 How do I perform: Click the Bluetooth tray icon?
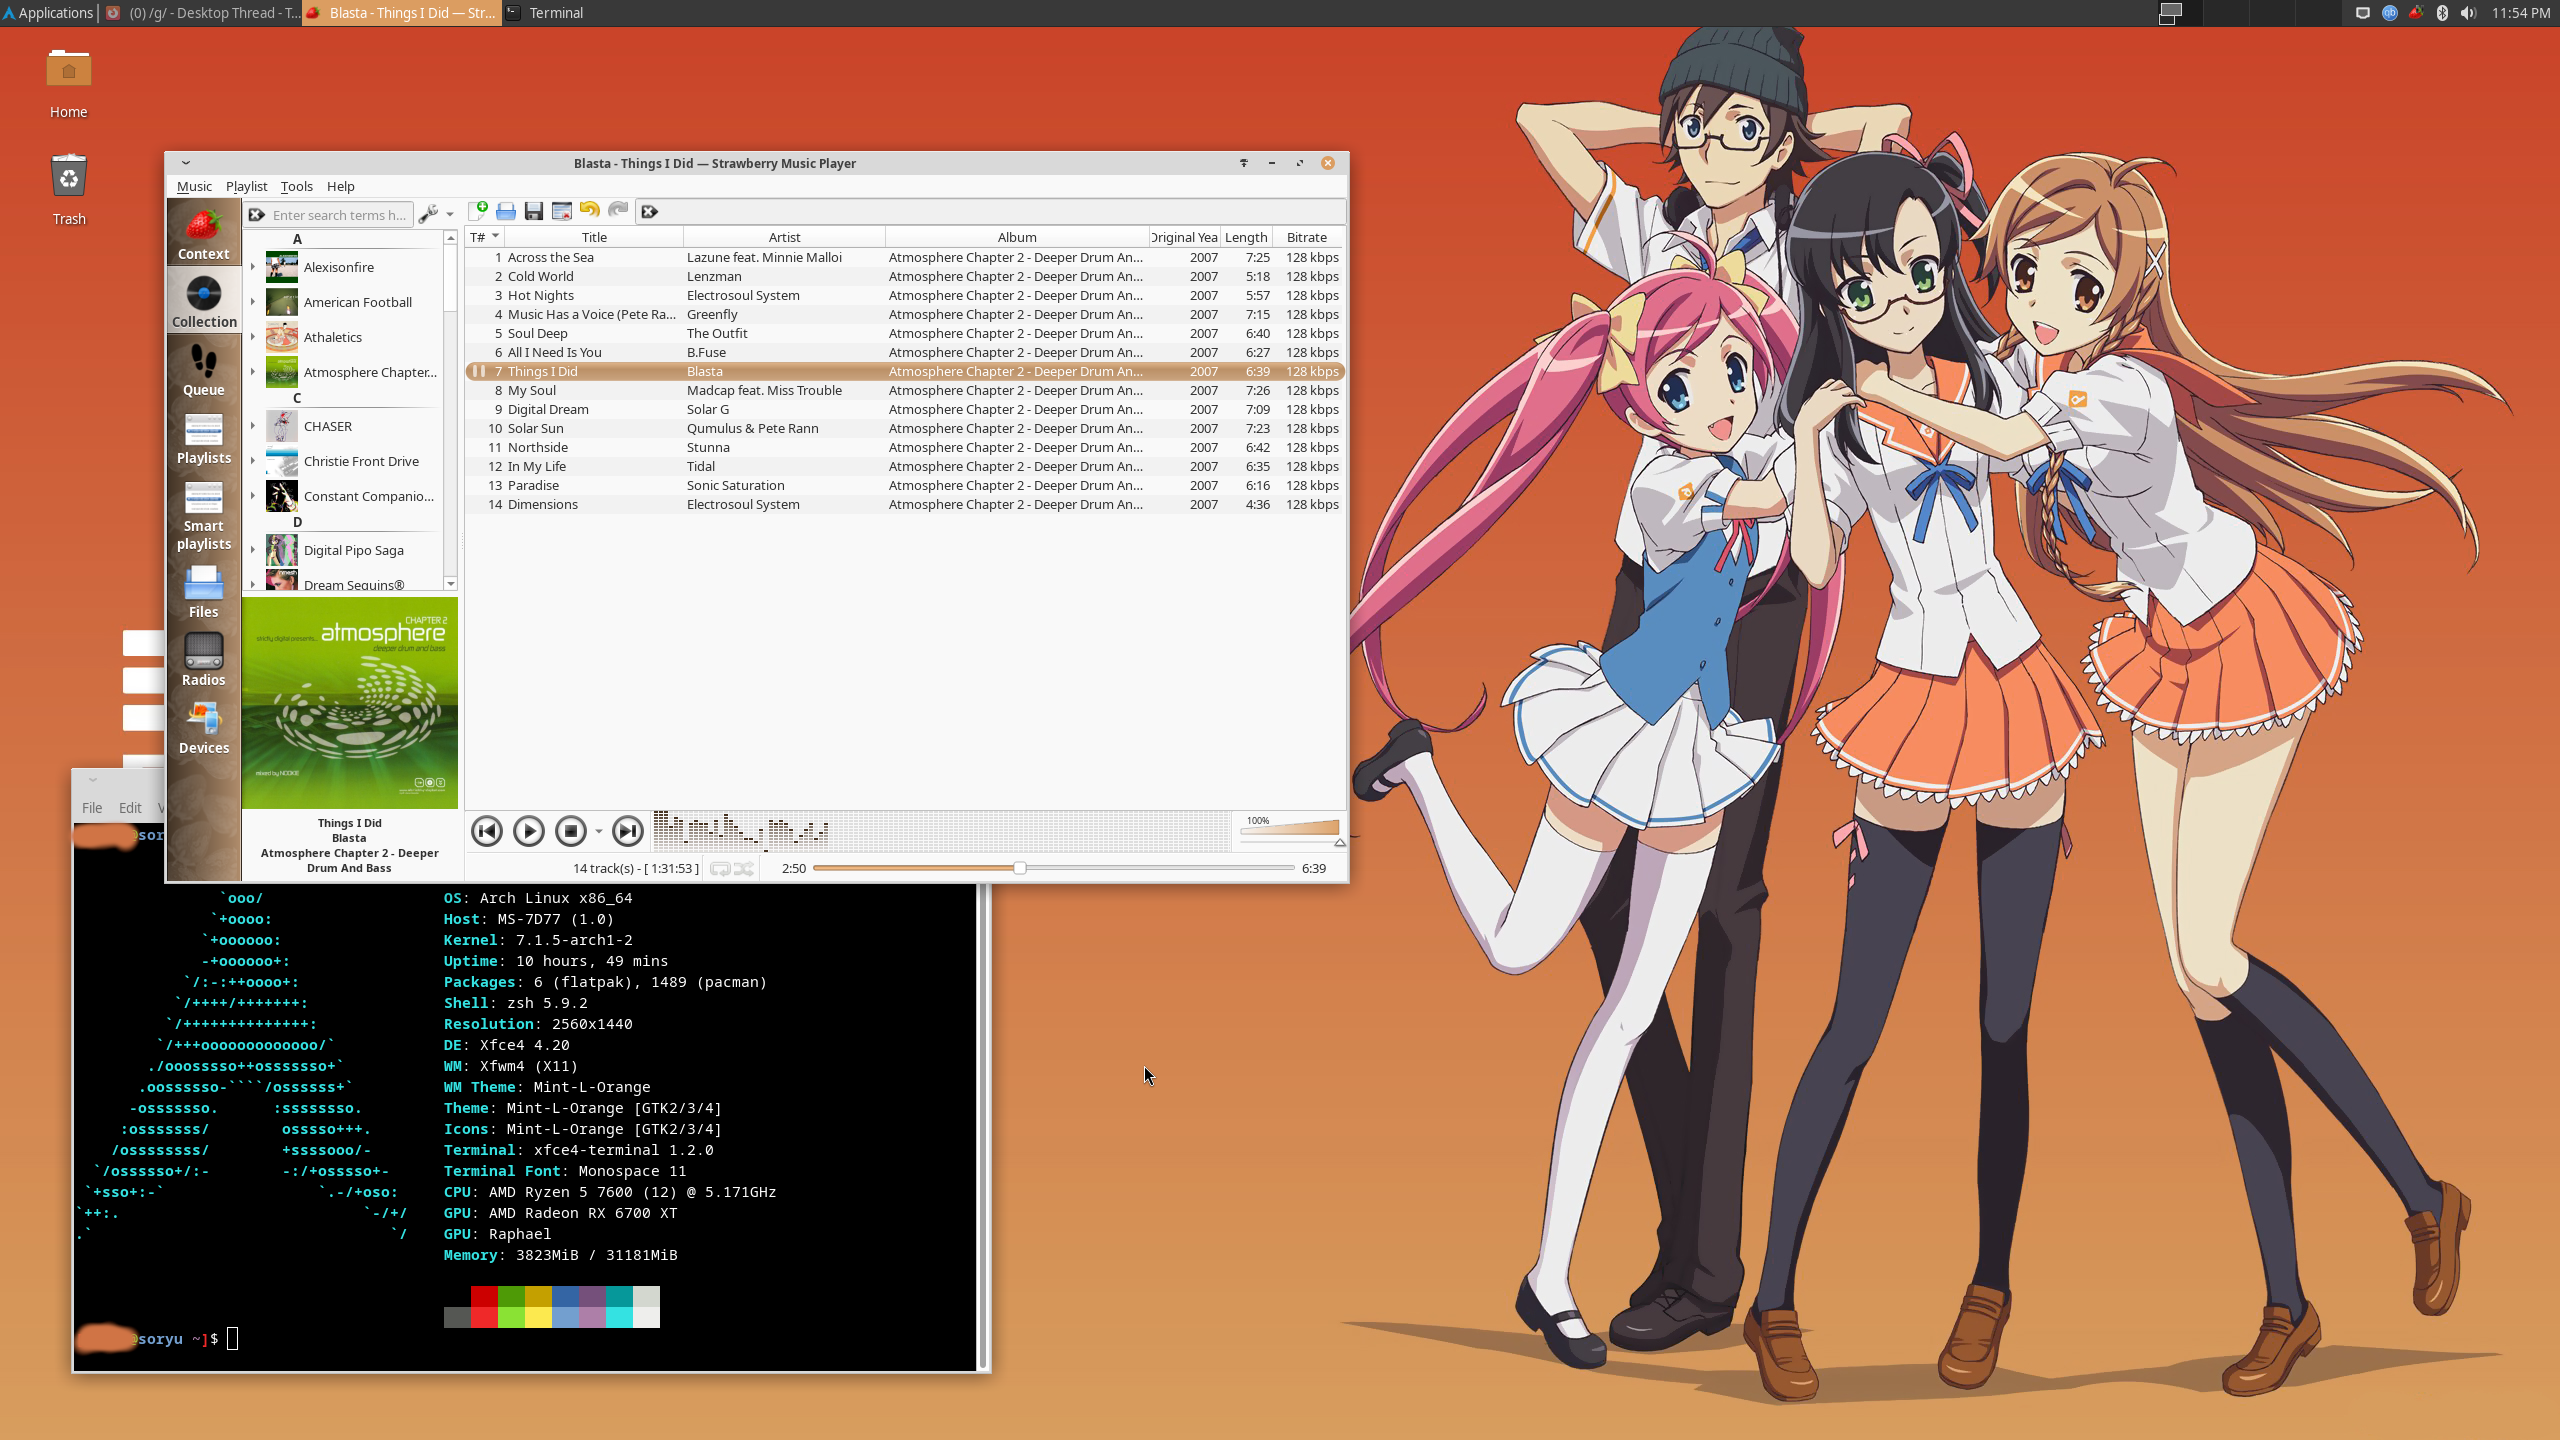coord(2442,13)
